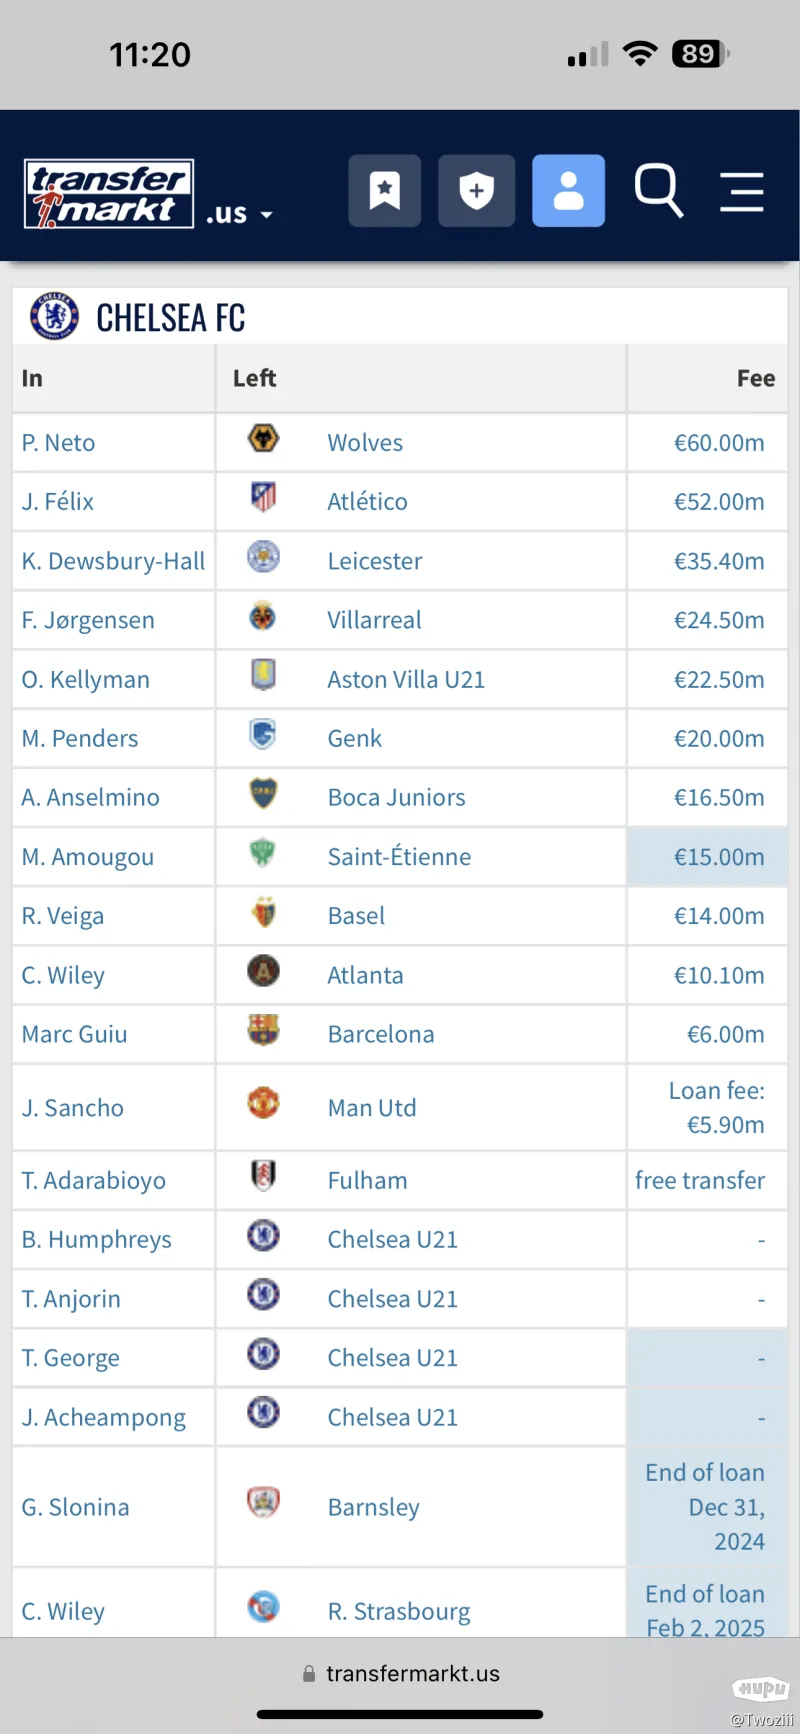The width and height of the screenshot is (800, 1734).
Task: Click the €52.00m fee for Félix
Action: 718,501
